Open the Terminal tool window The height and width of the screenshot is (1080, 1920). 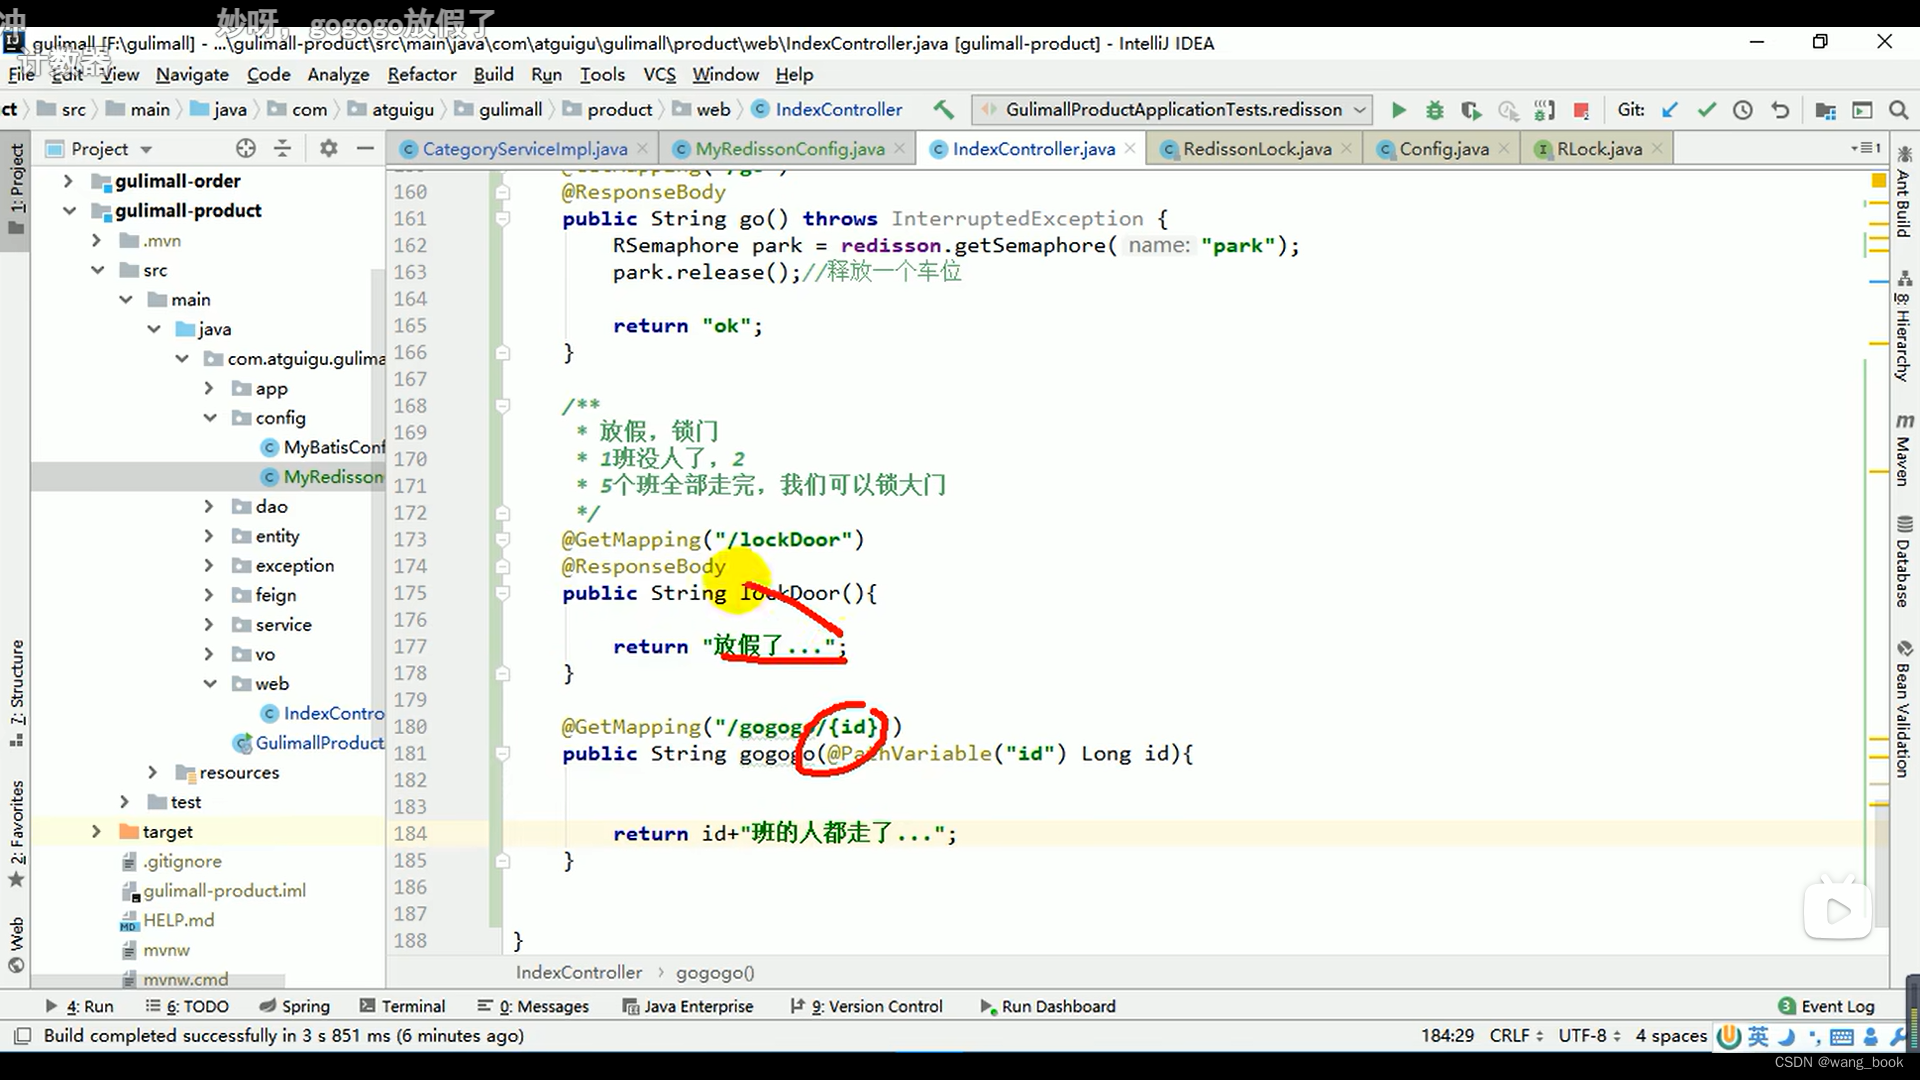coord(402,1006)
